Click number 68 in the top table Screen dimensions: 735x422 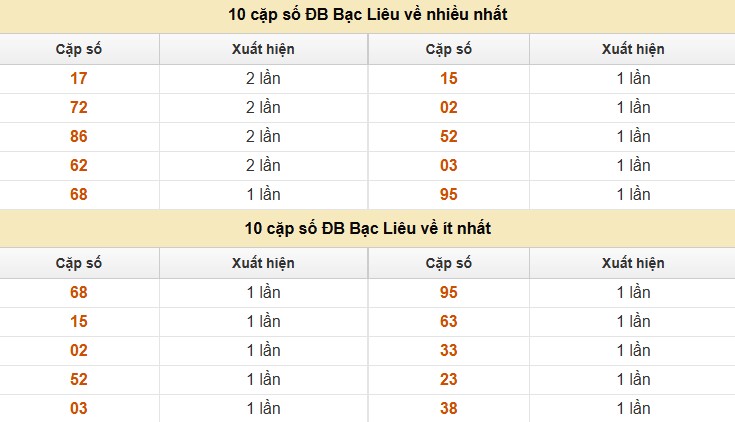click(x=79, y=195)
